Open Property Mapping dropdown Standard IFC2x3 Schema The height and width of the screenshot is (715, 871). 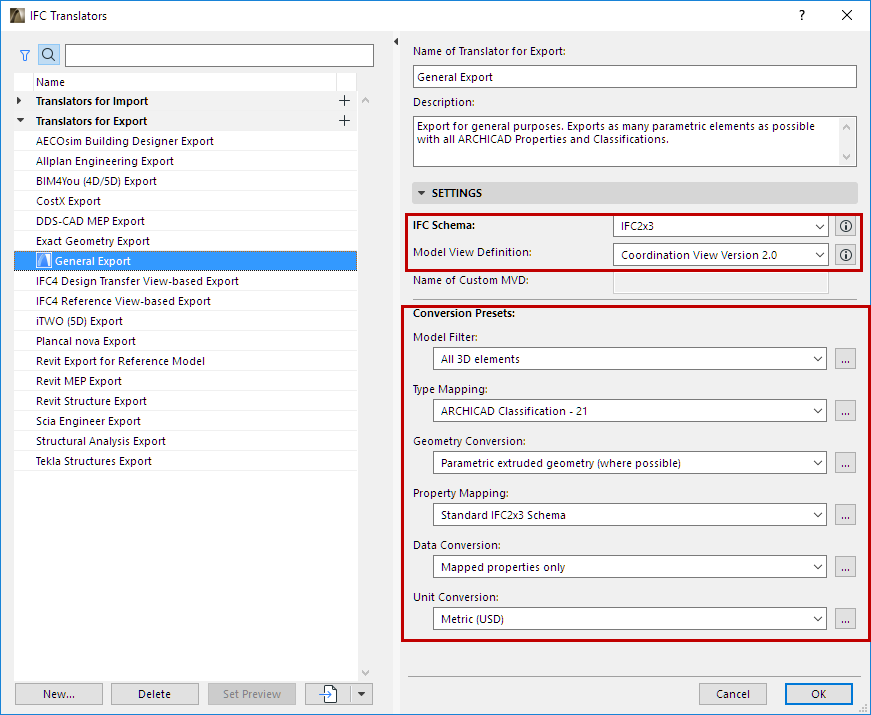pos(629,515)
